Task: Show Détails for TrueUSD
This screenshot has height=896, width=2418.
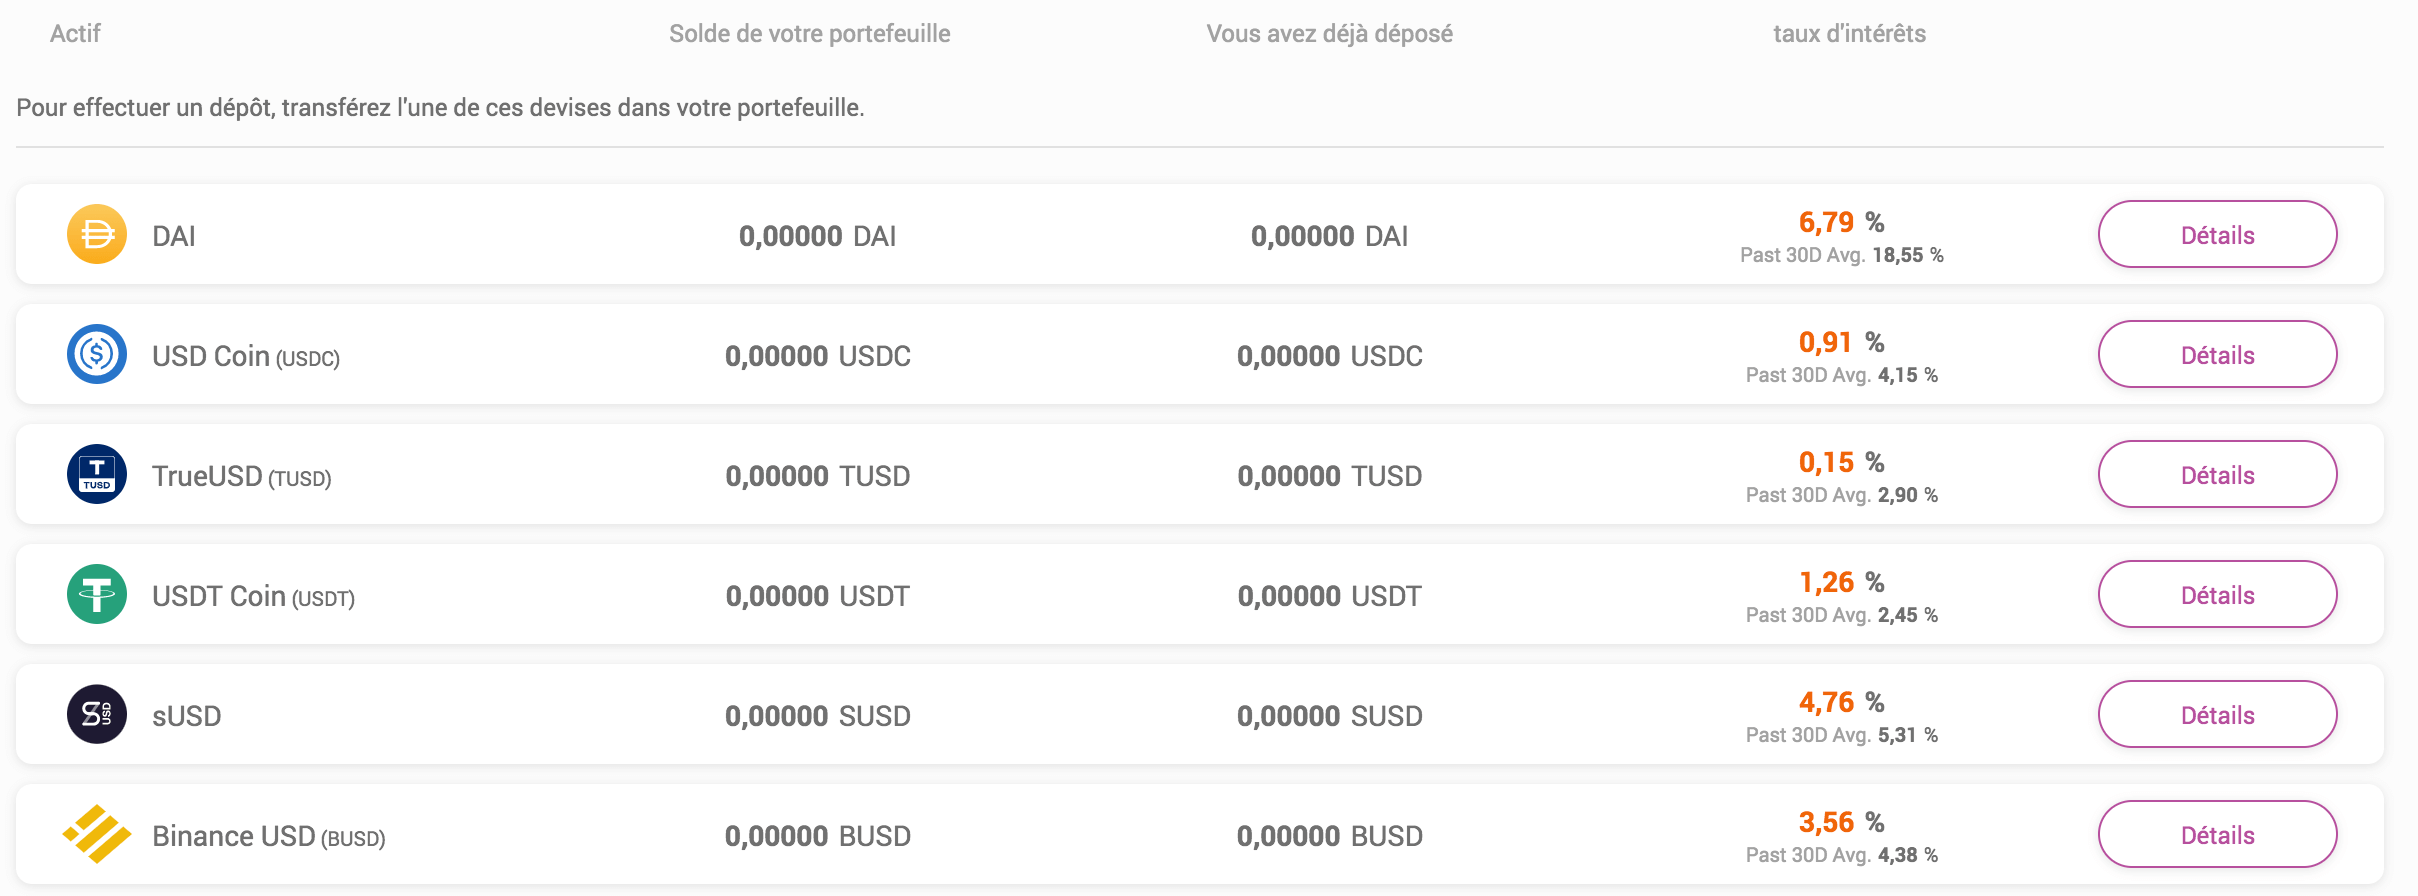Action: coord(2216,474)
